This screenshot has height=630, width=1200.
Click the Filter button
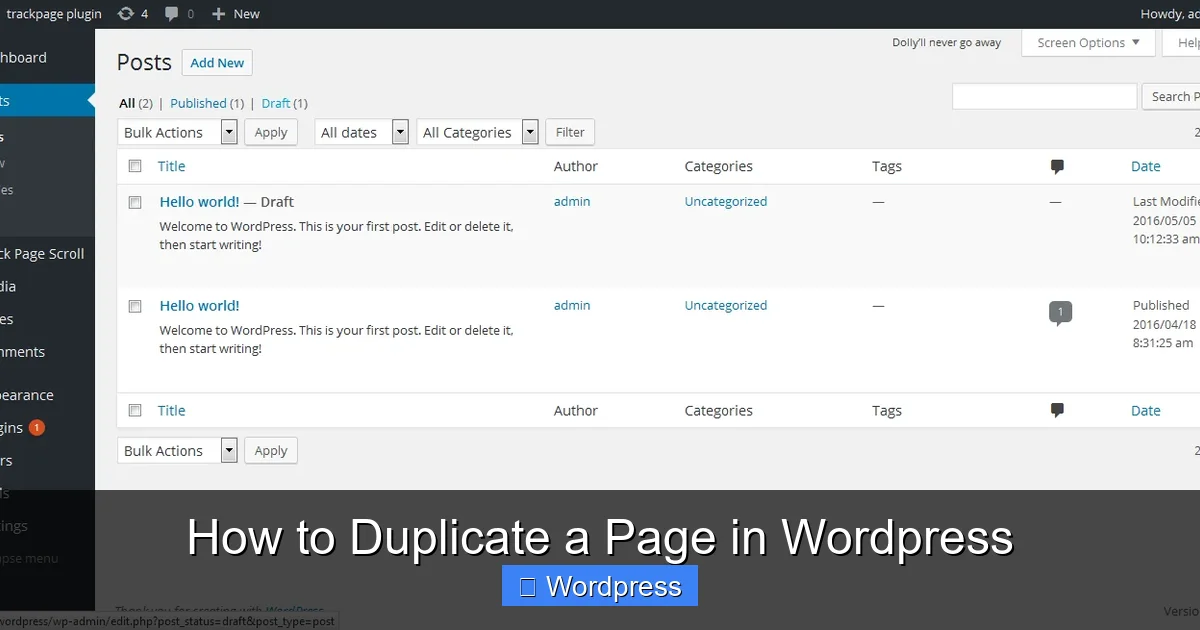570,132
